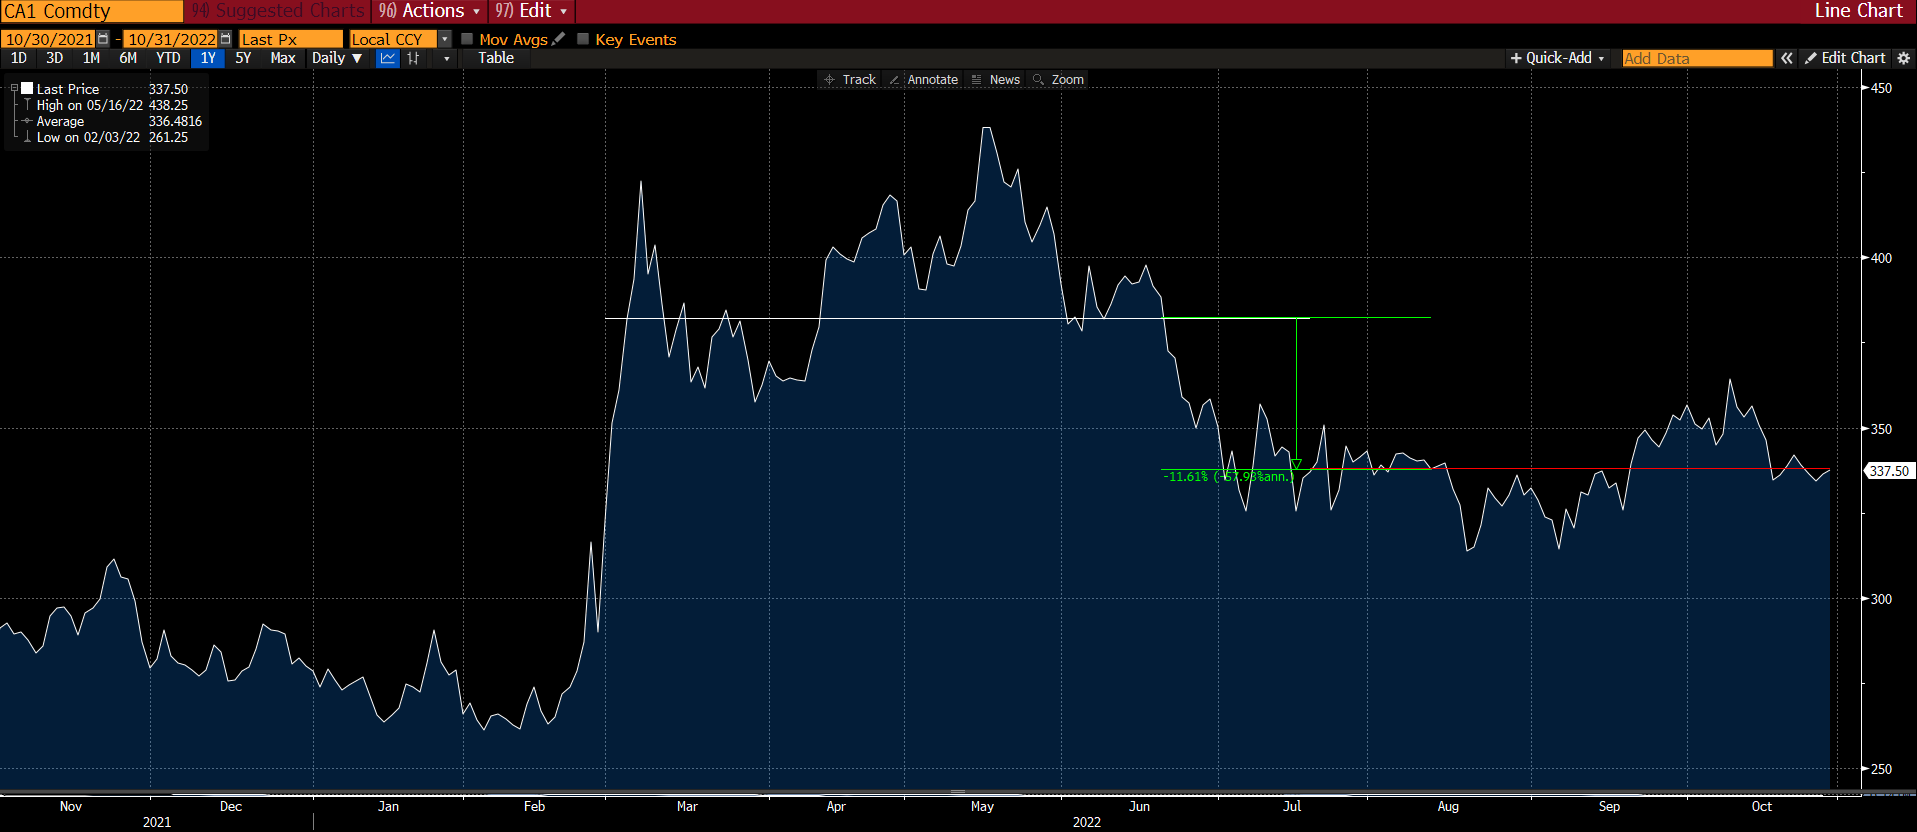The image size is (1917, 832).
Task: Open chart settings gear icon
Action: 1903,58
